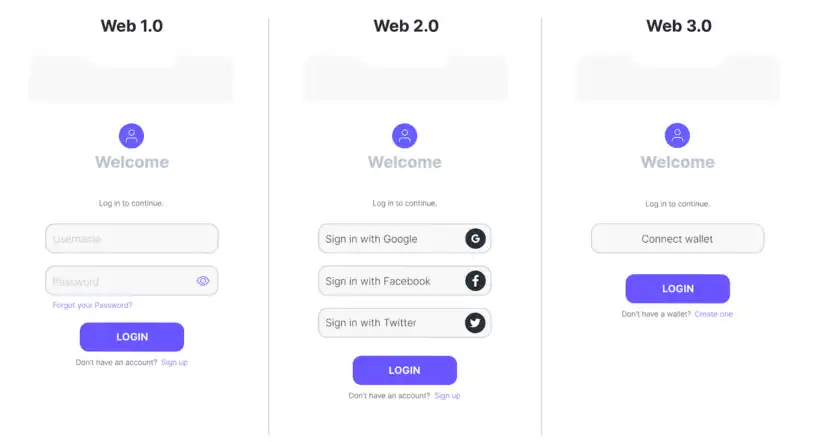Image resolution: width=828 pixels, height=442 pixels.
Task: Click the Twitter bird icon
Action: point(475,323)
